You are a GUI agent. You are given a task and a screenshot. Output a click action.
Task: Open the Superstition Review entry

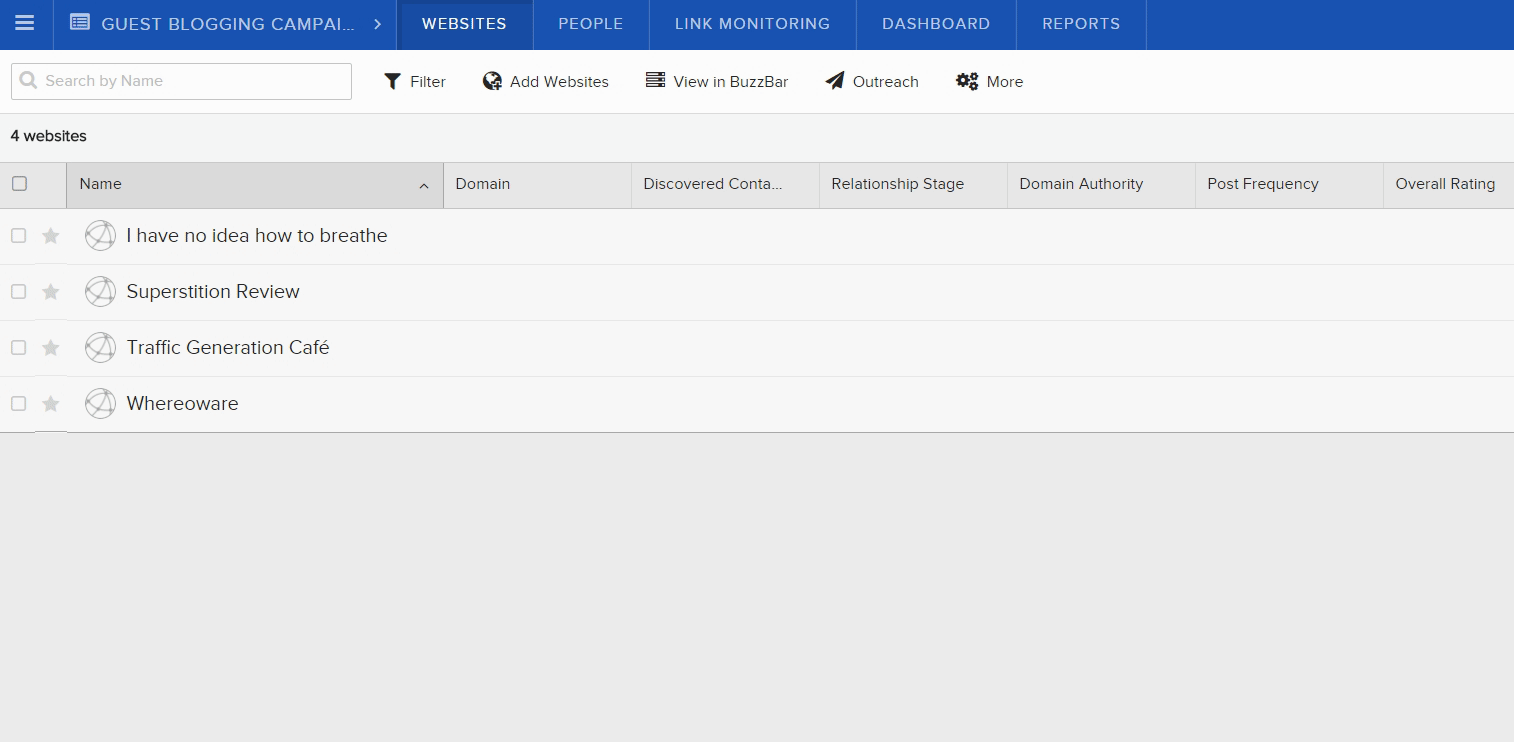213,292
